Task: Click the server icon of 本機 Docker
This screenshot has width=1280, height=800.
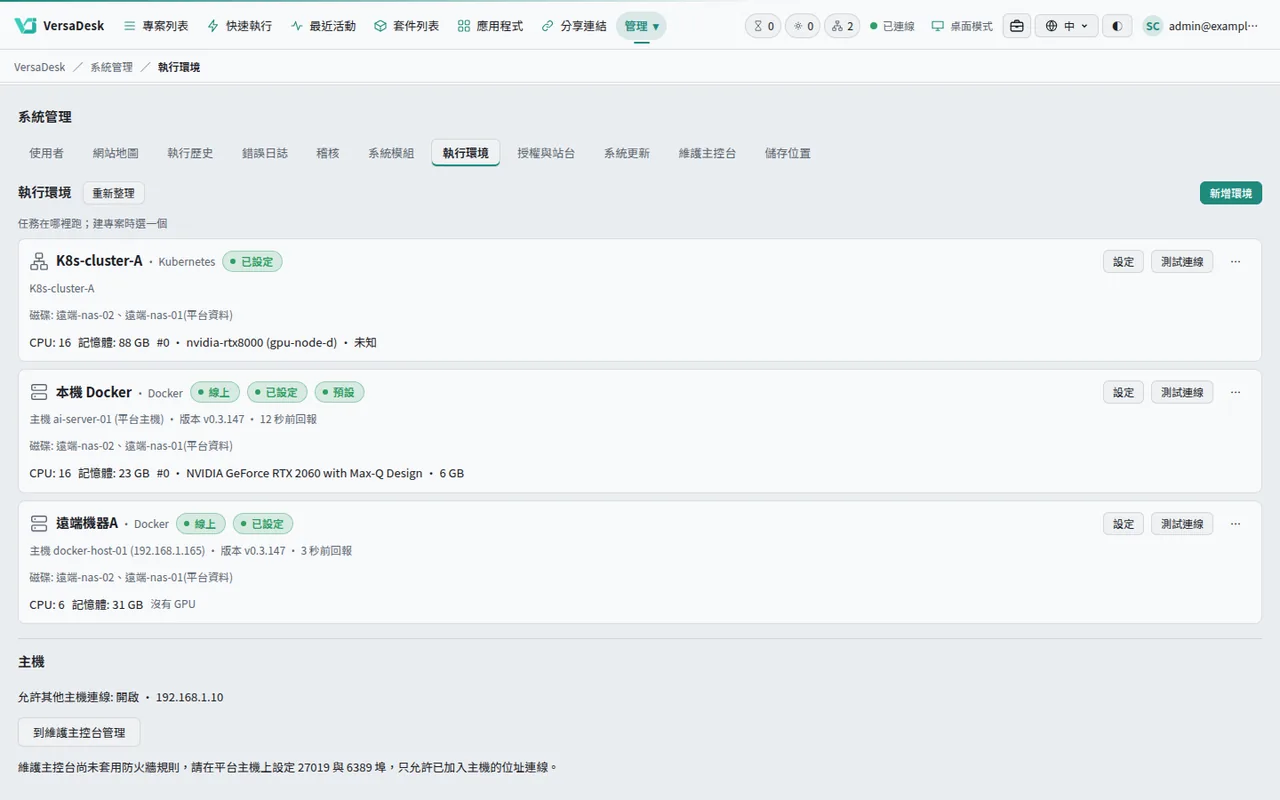Action: [39, 392]
